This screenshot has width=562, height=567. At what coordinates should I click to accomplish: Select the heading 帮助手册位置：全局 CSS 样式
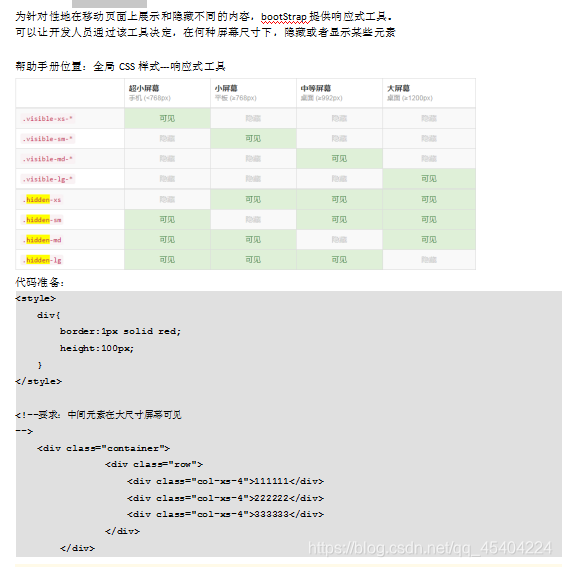click(x=120, y=67)
